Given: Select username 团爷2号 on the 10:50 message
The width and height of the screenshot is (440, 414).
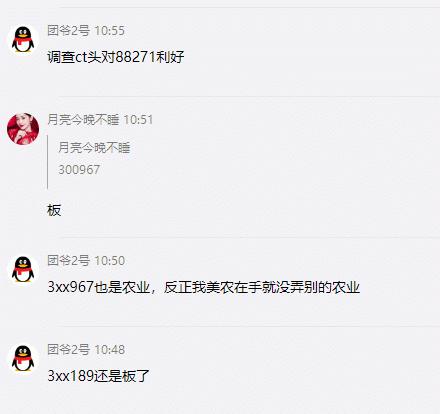Looking at the screenshot, I should click(69, 260).
